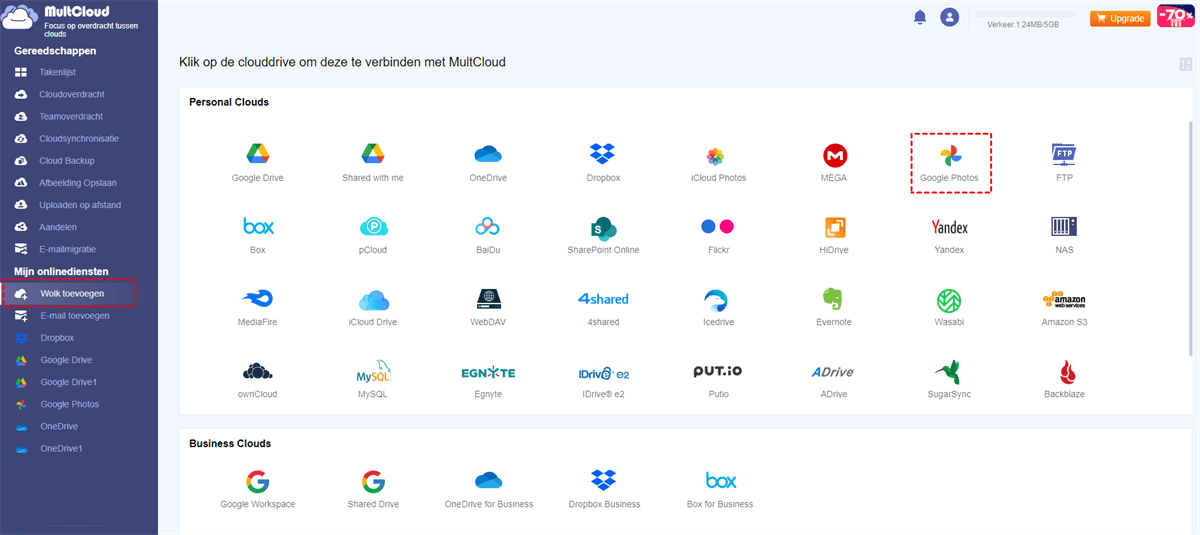
Task: Connect an FTP server
Action: point(1064,162)
